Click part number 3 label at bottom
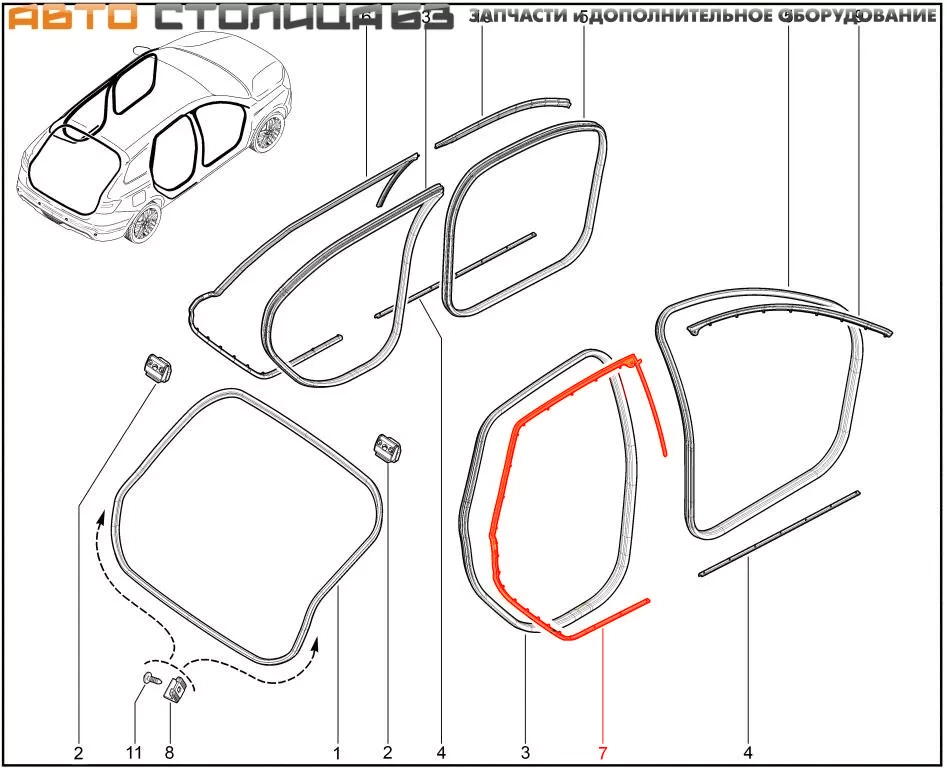The height and width of the screenshot is (768, 947). pos(525,750)
